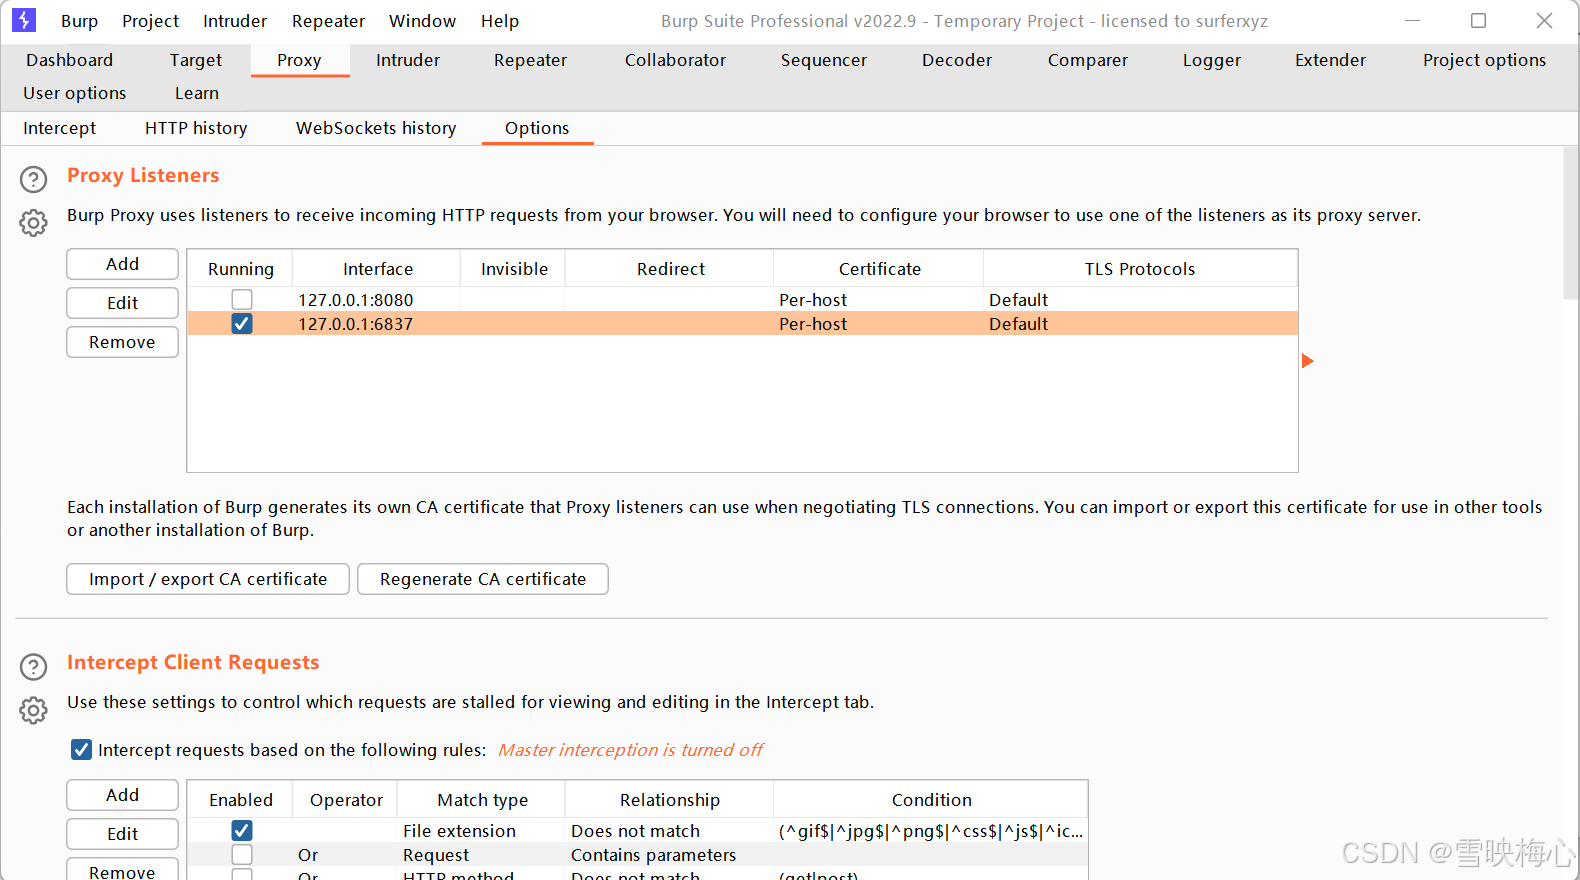1580x880 pixels.
Task: Sort listeners by Interface column
Action: click(377, 269)
